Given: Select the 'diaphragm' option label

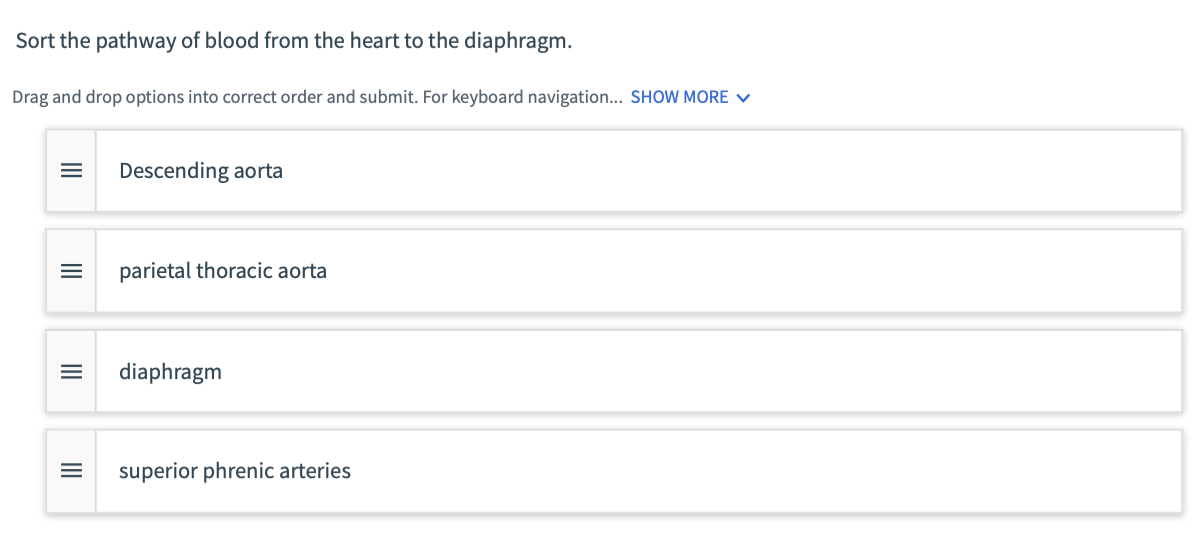Looking at the screenshot, I should click(170, 372).
